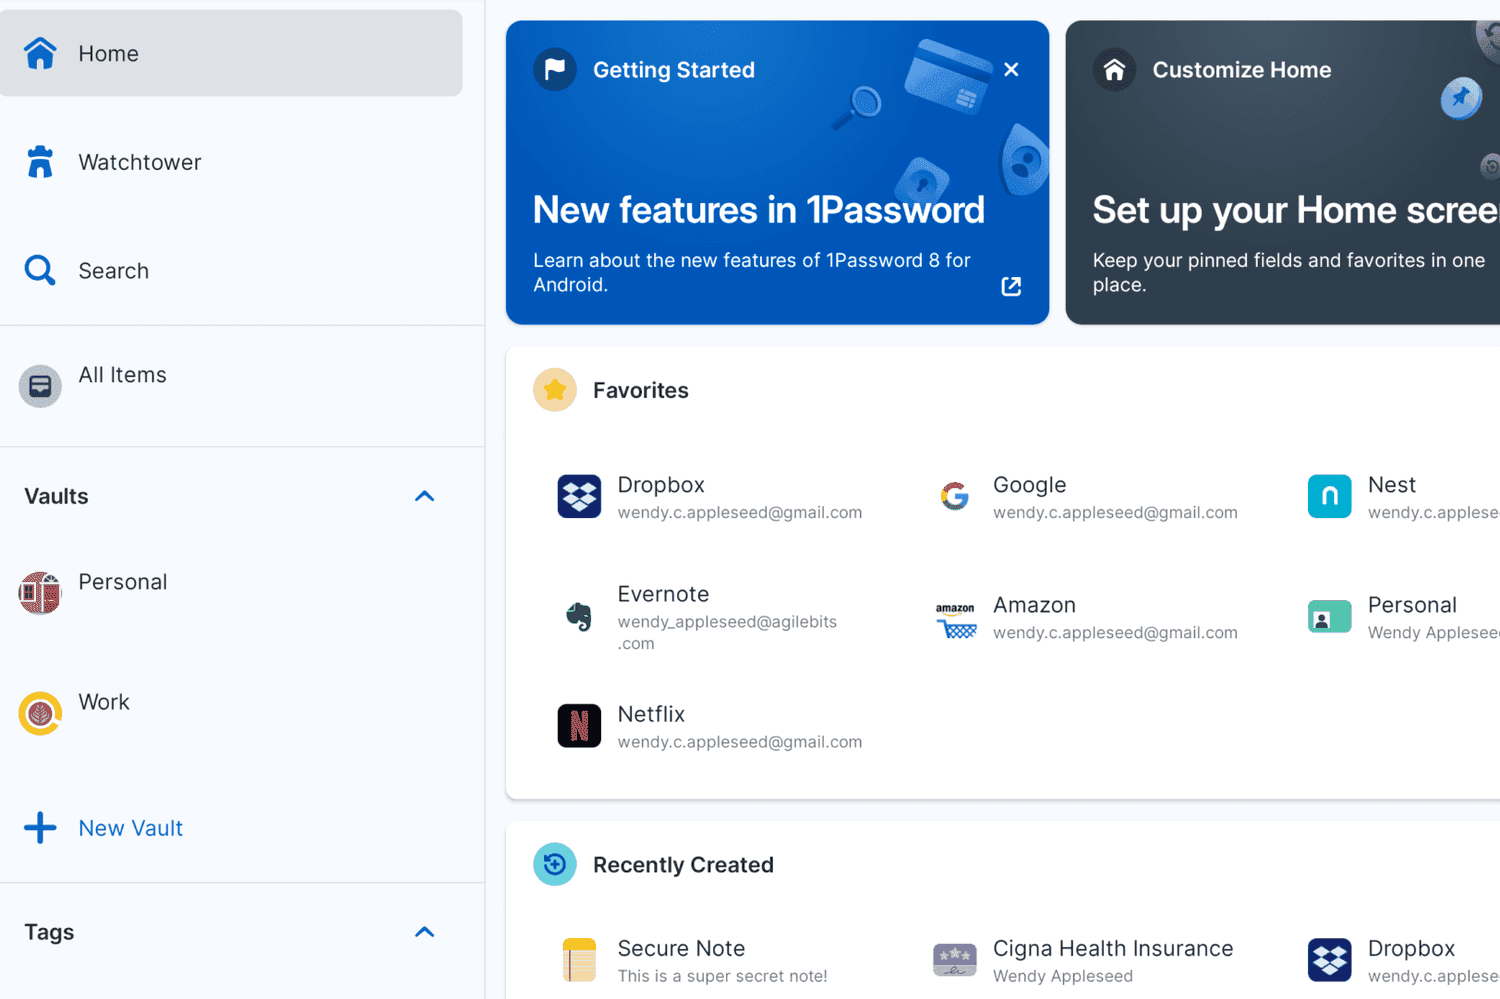Open the Personal vault icon
The height and width of the screenshot is (999, 1500).
point(40,593)
